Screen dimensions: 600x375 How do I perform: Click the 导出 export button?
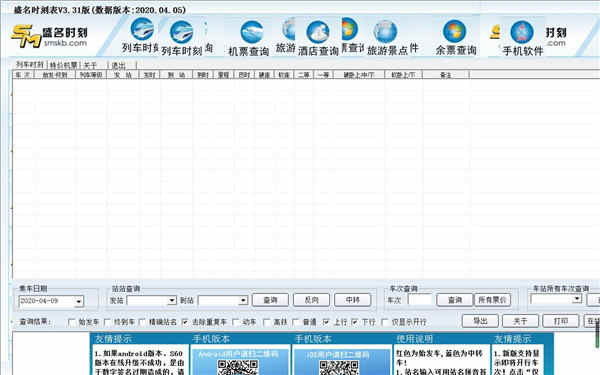[480, 321]
